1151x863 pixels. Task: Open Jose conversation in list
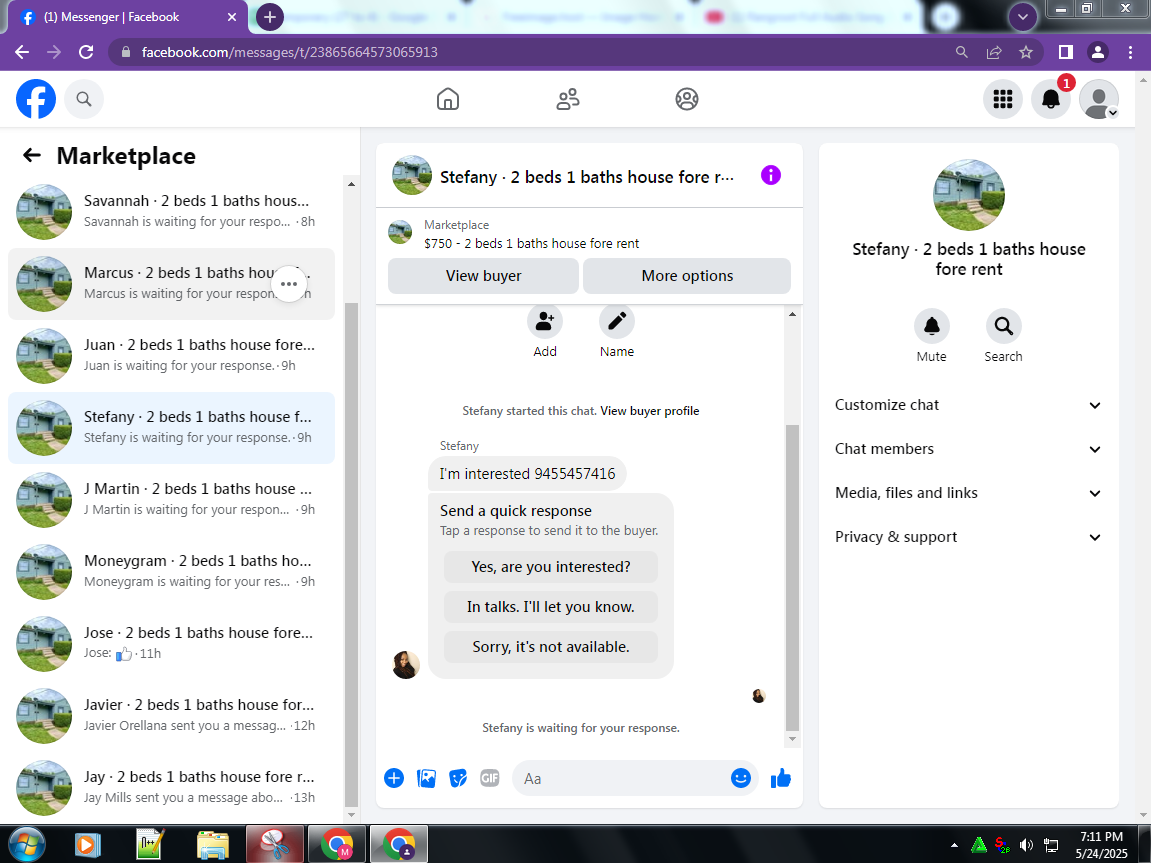pyautogui.click(x=171, y=644)
